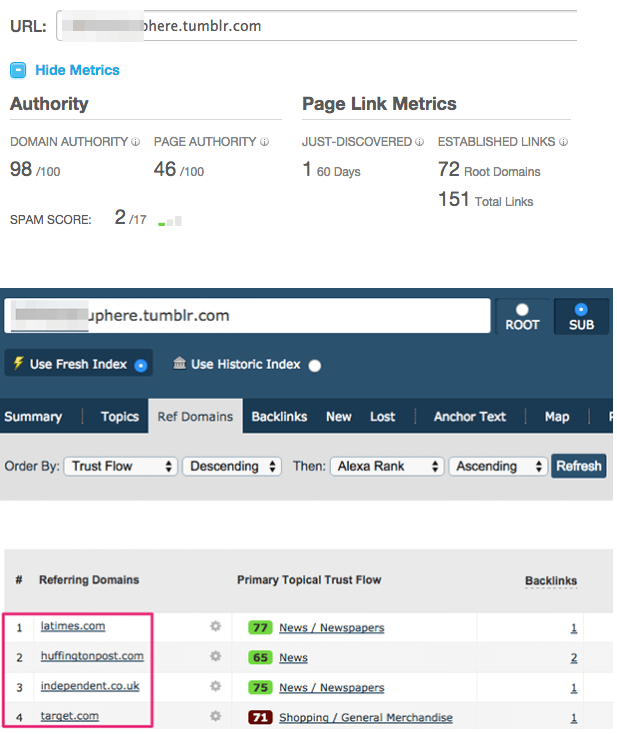Click the gear icon beside independent.co.uk
The width and height of the screenshot is (617, 734).
coord(214,687)
